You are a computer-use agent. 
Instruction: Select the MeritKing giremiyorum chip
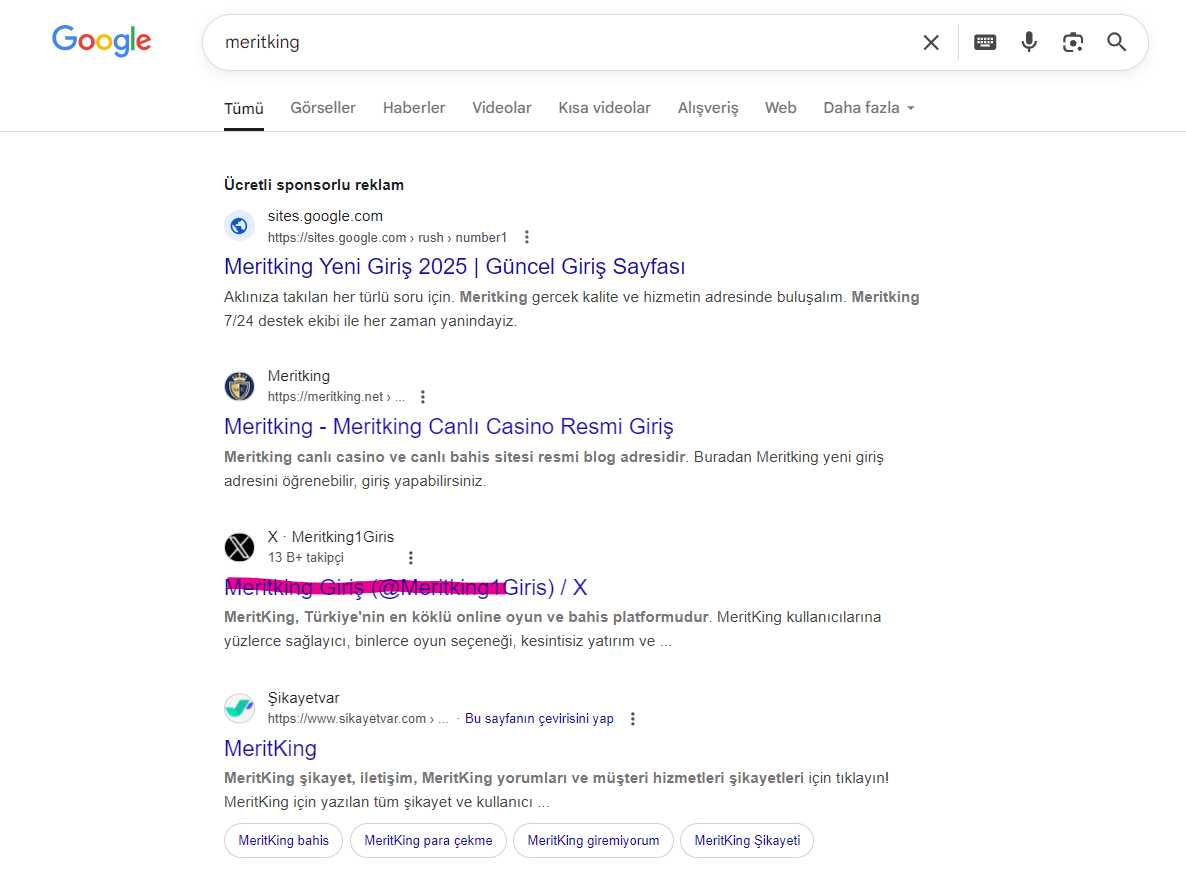coord(593,840)
